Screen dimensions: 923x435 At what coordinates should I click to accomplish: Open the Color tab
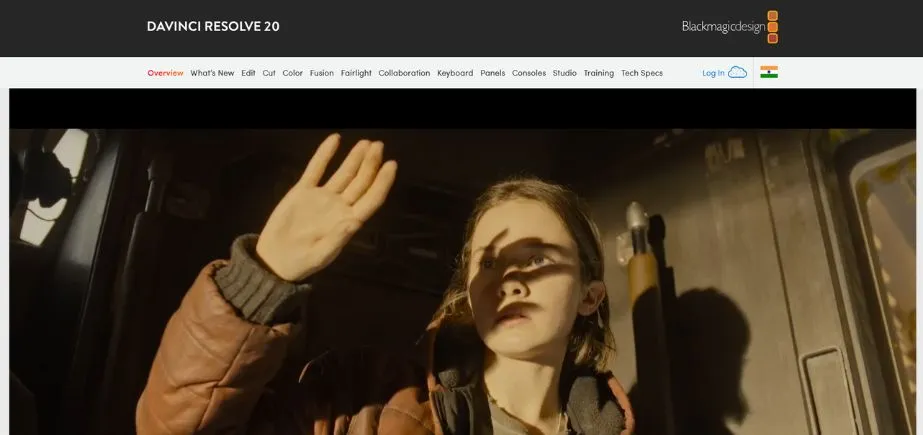pos(293,73)
